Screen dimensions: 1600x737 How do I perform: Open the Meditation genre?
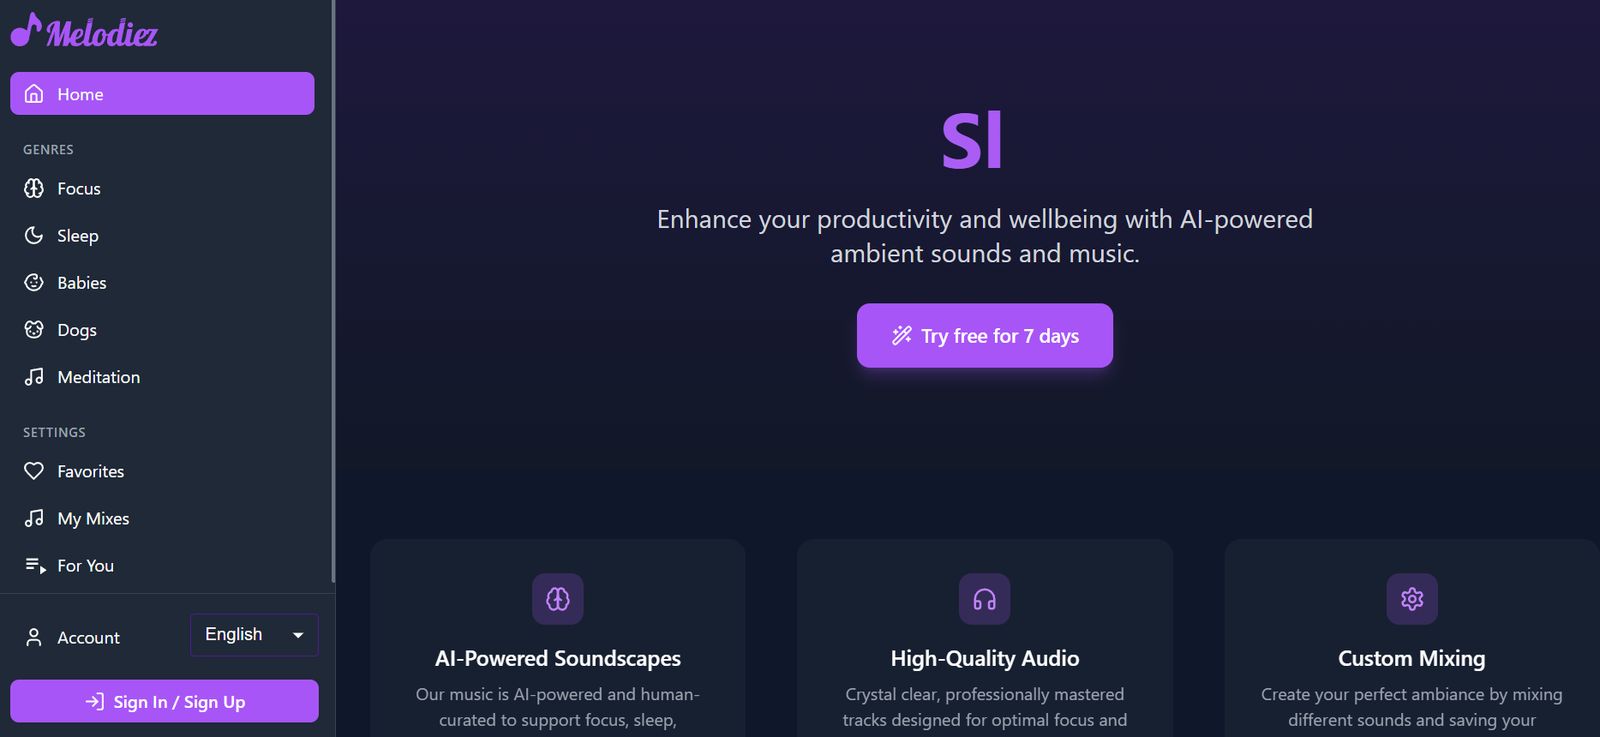point(98,377)
